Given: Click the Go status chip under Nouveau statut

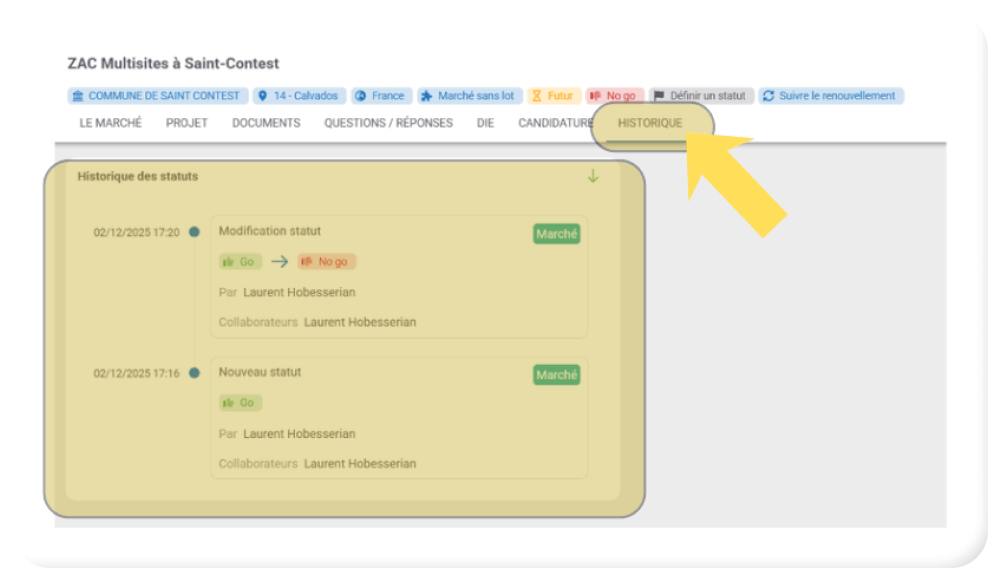Looking at the screenshot, I should [240, 403].
